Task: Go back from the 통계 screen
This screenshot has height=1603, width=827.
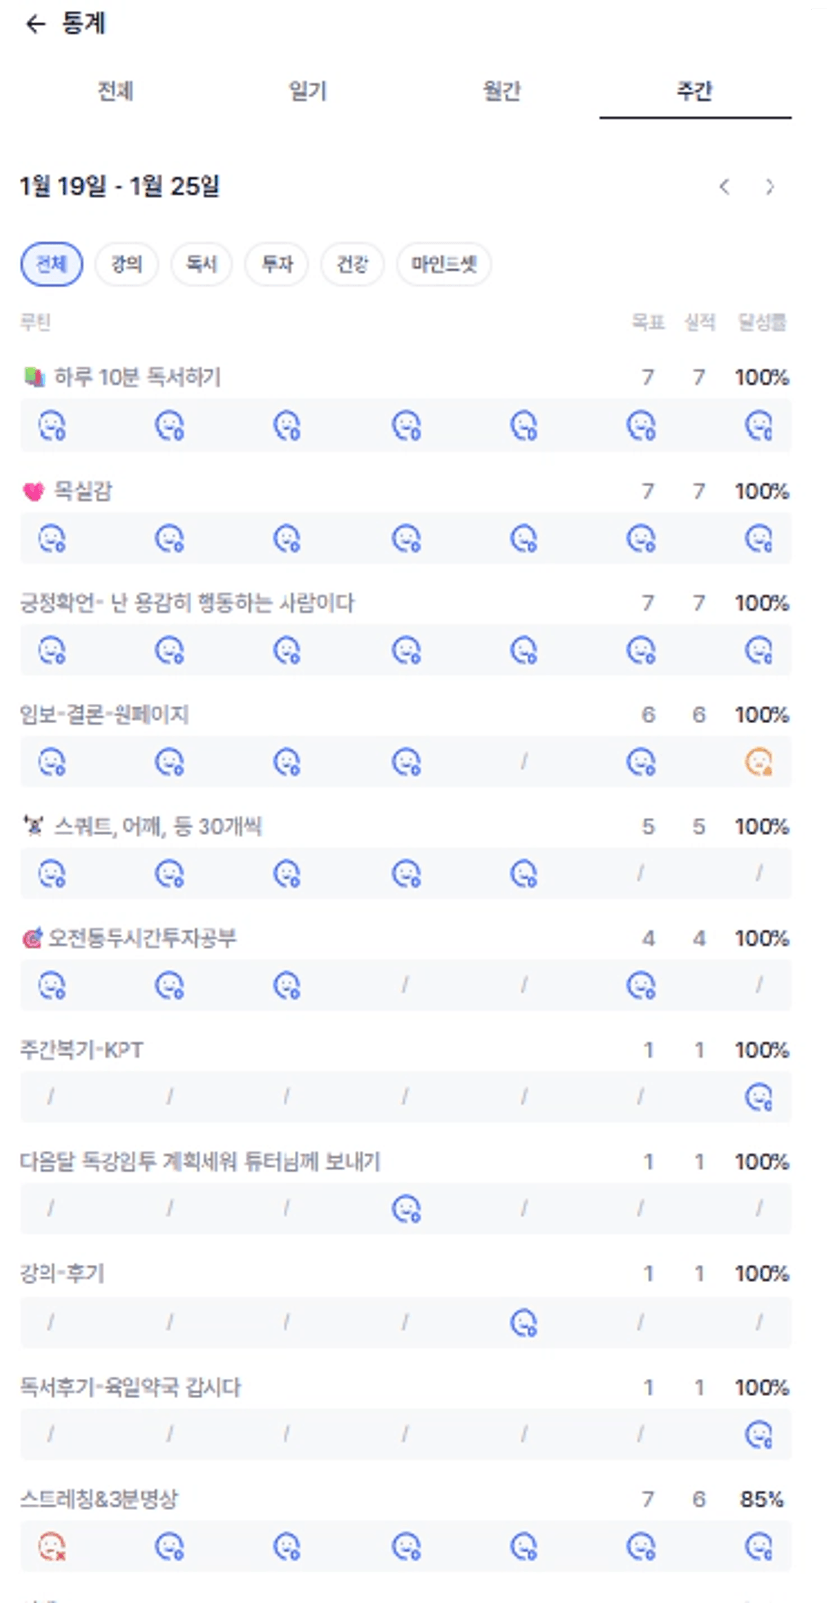Action: pyautogui.click(x=36, y=24)
